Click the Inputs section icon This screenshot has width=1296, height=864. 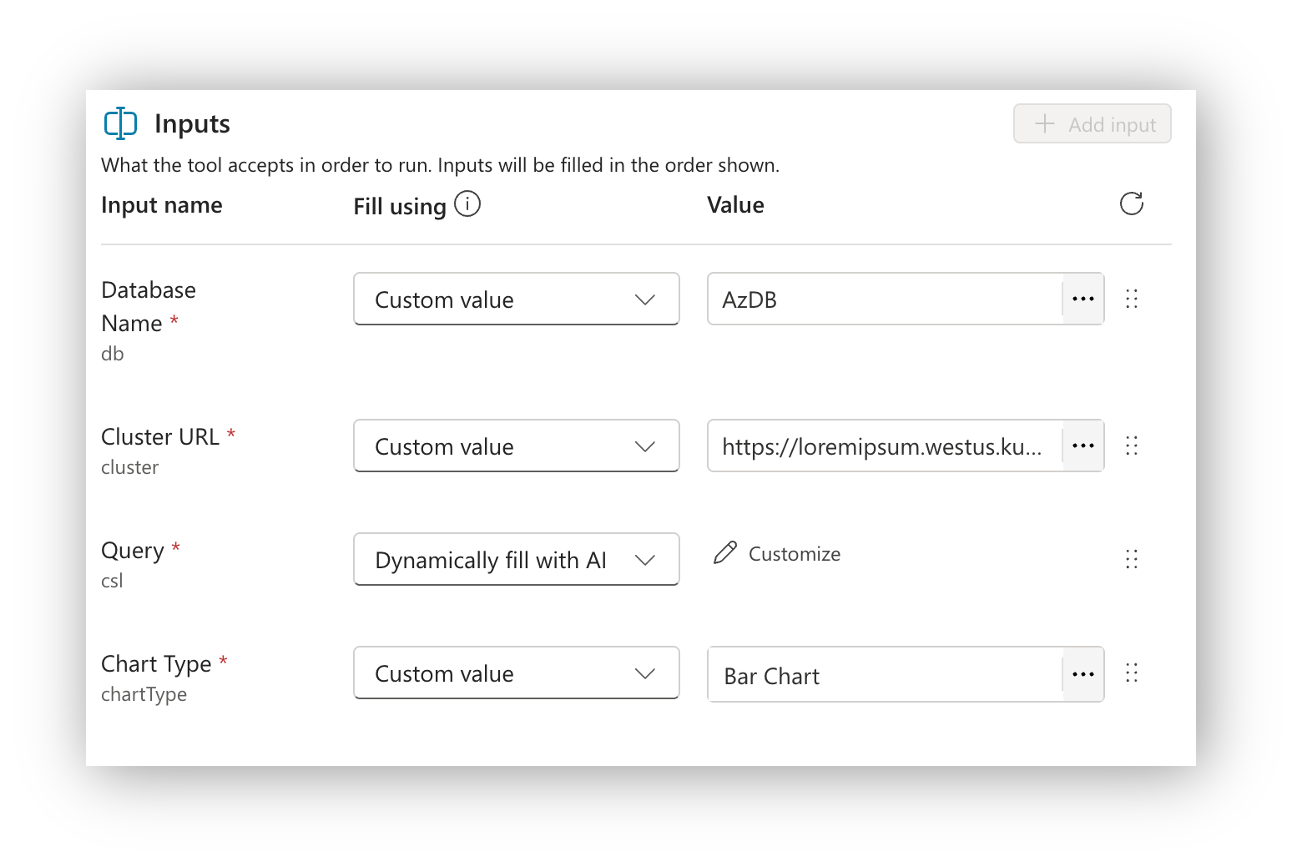121,124
